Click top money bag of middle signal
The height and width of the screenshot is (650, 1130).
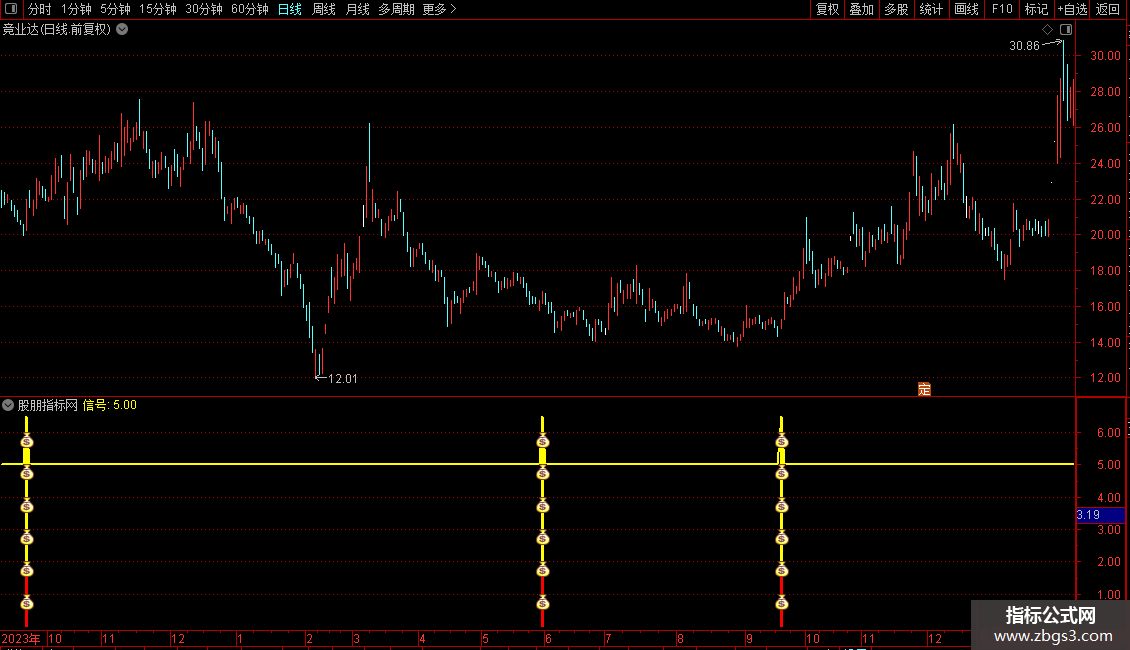(x=543, y=442)
